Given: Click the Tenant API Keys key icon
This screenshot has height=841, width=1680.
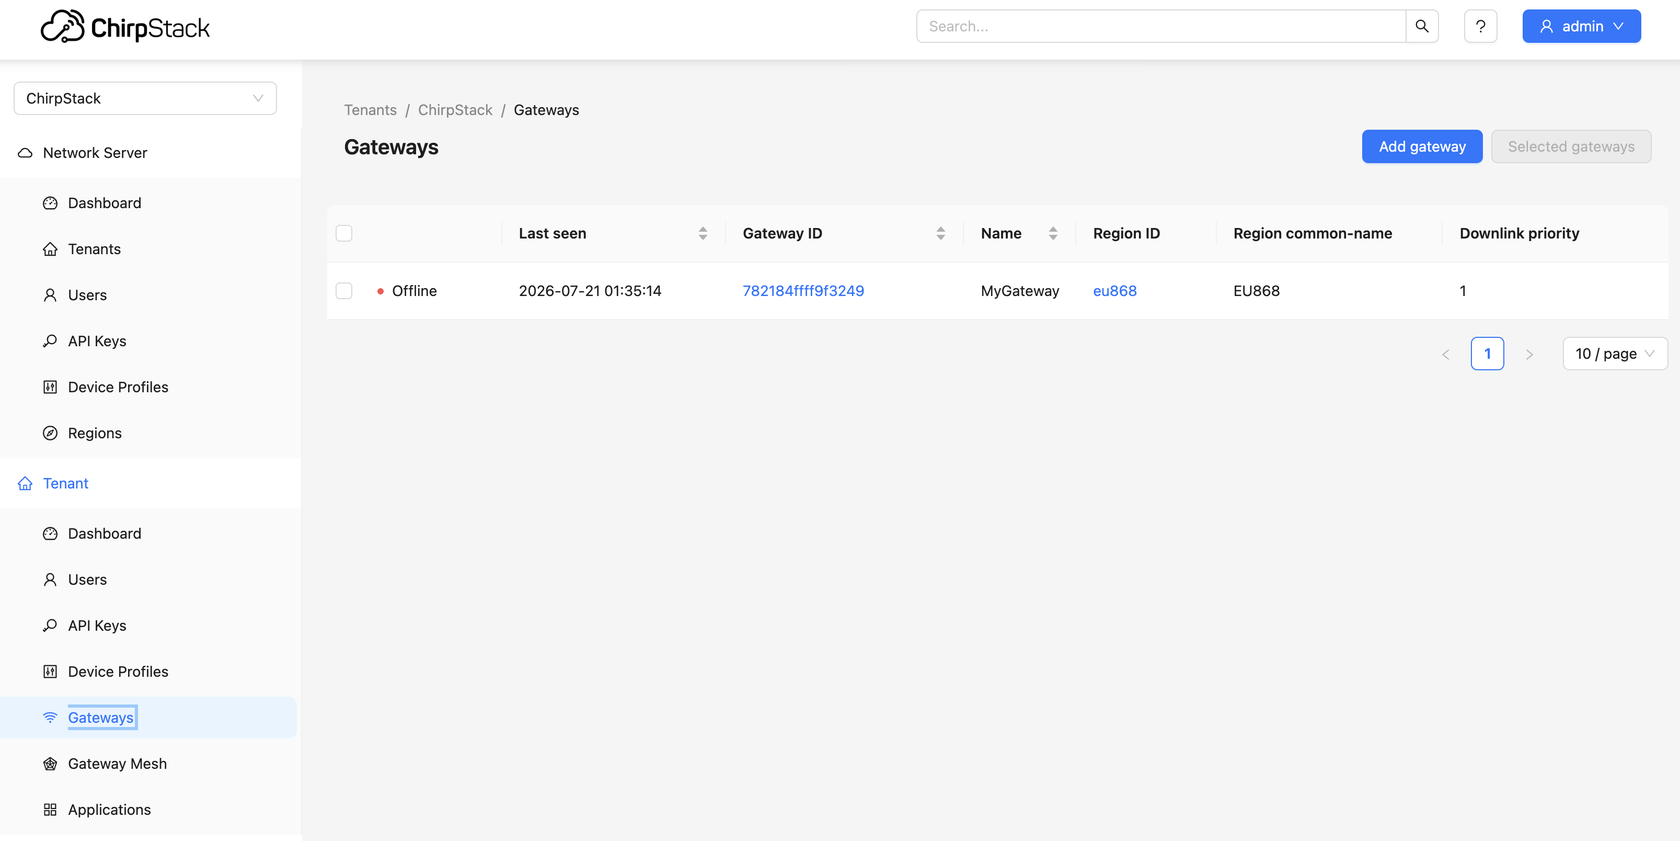Looking at the screenshot, I should pos(50,626).
